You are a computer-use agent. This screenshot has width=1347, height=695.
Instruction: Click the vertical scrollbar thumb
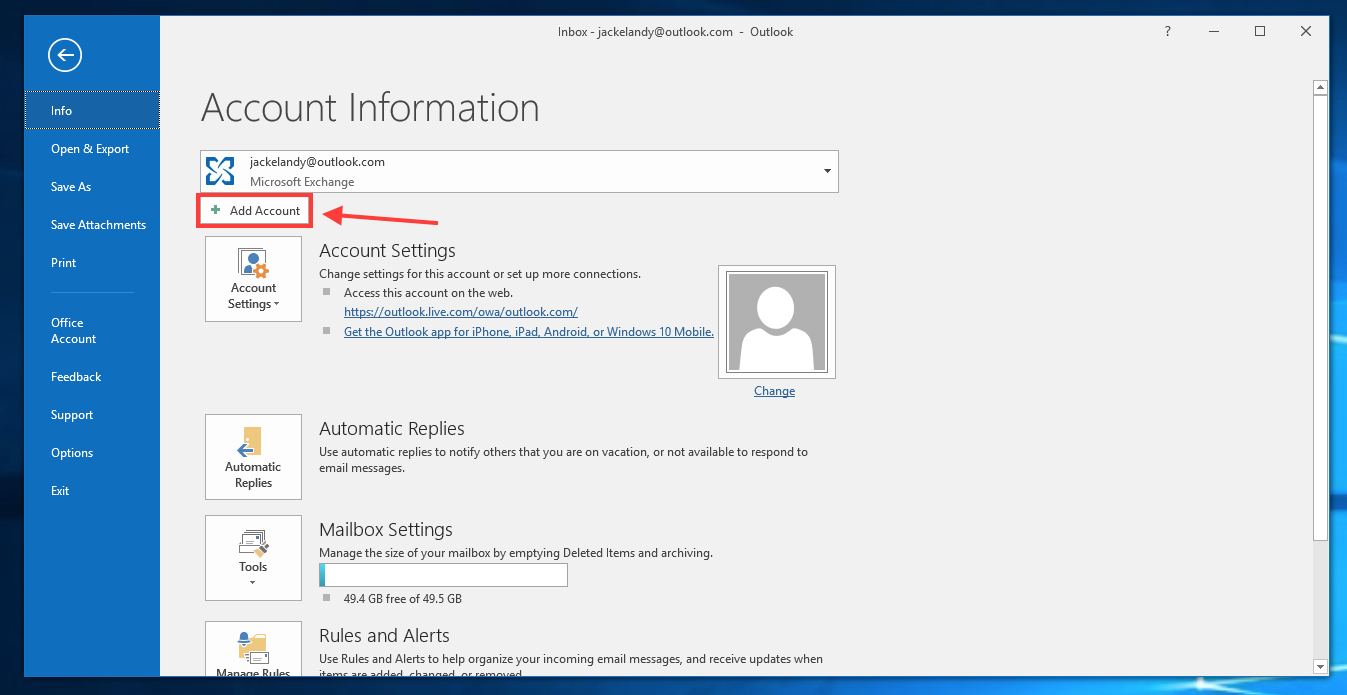coord(1320,317)
